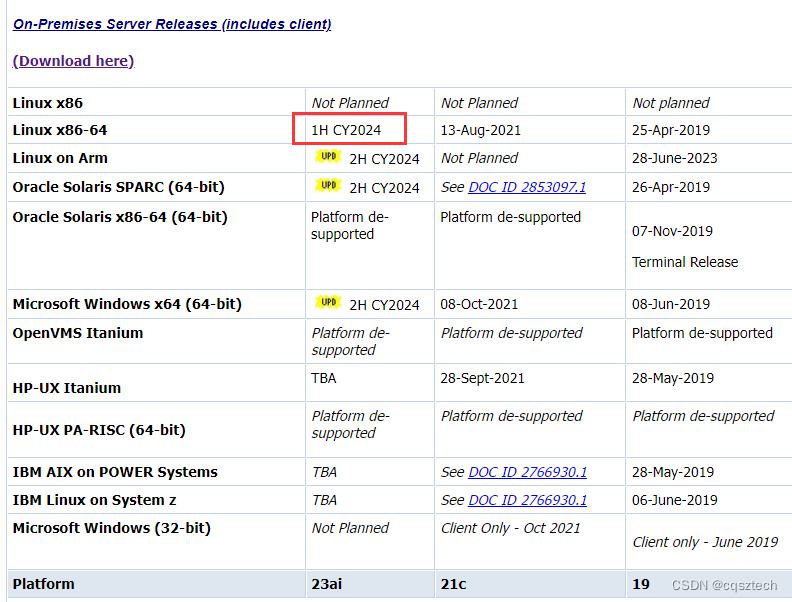Click 'TBA' in IBM Linux on System z row
Screen dimensions: 792x602
[324, 500]
